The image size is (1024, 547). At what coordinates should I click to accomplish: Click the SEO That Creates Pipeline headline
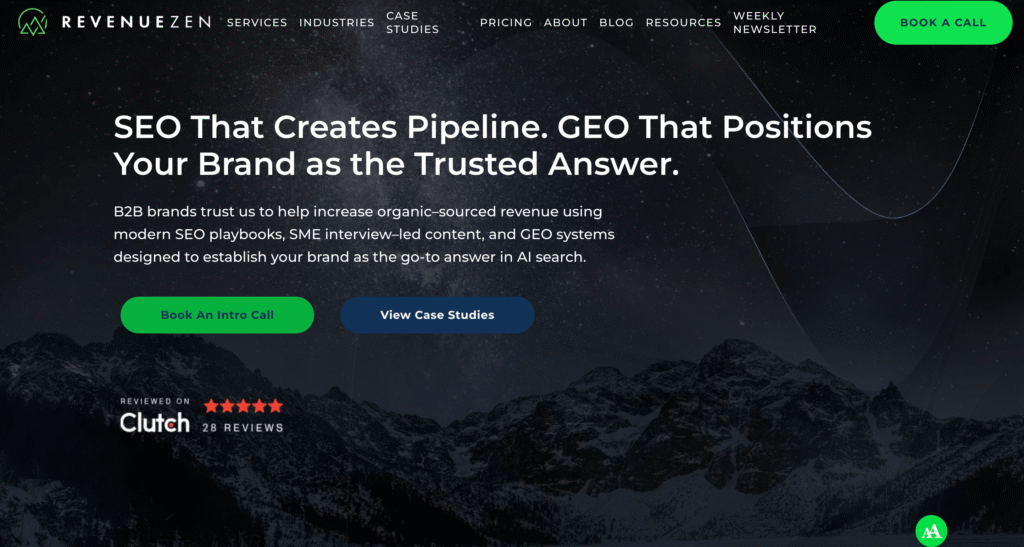(x=492, y=146)
